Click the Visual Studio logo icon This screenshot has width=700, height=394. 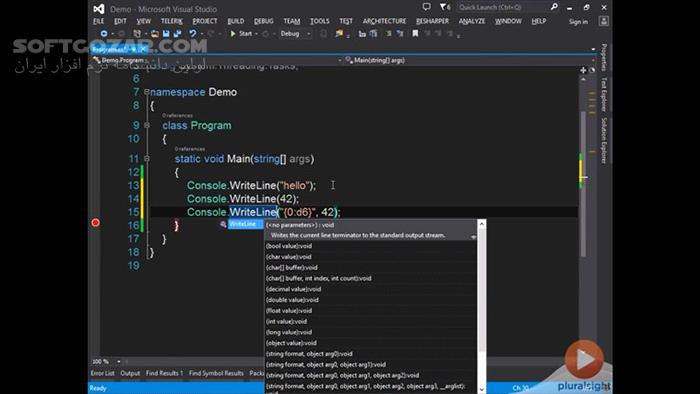tap(99, 8)
